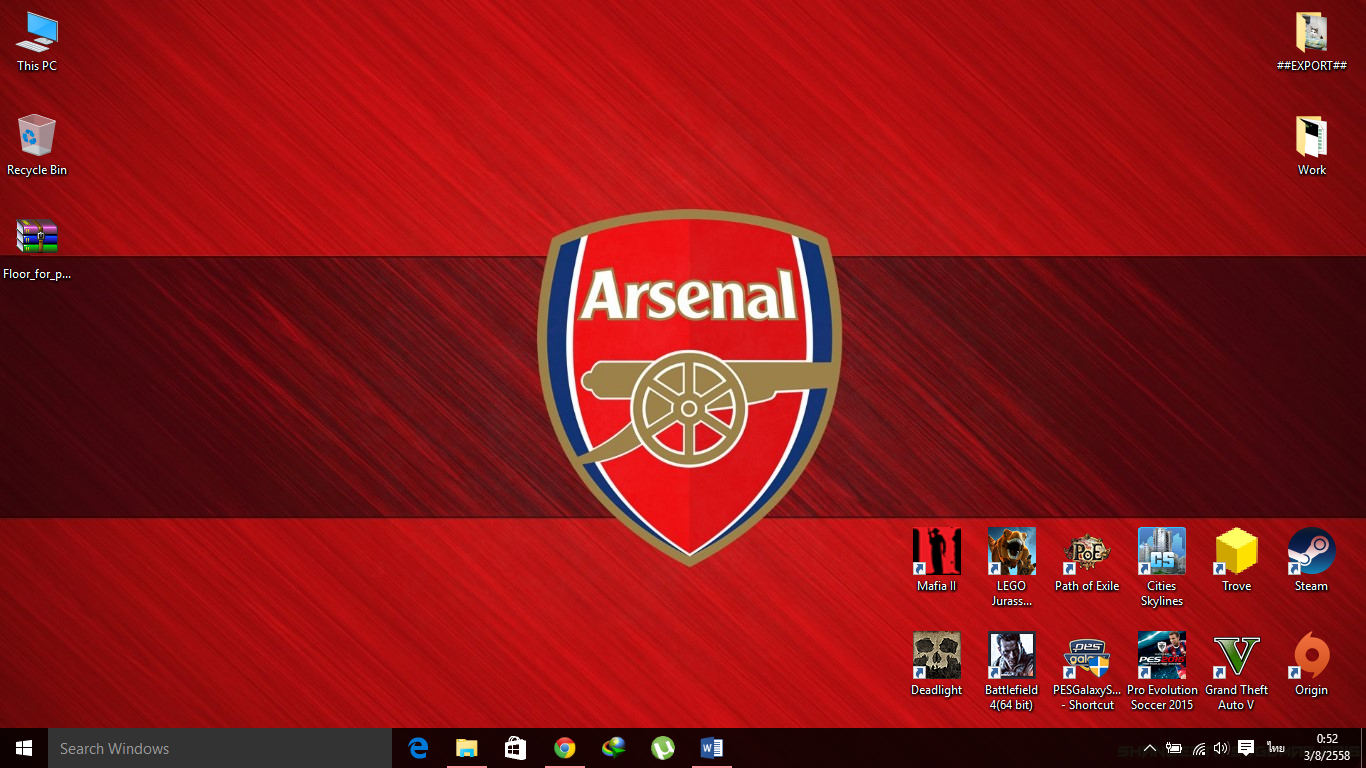The image size is (1366, 768).
Task: Switch input language from ไทย
Action: tap(1276, 748)
